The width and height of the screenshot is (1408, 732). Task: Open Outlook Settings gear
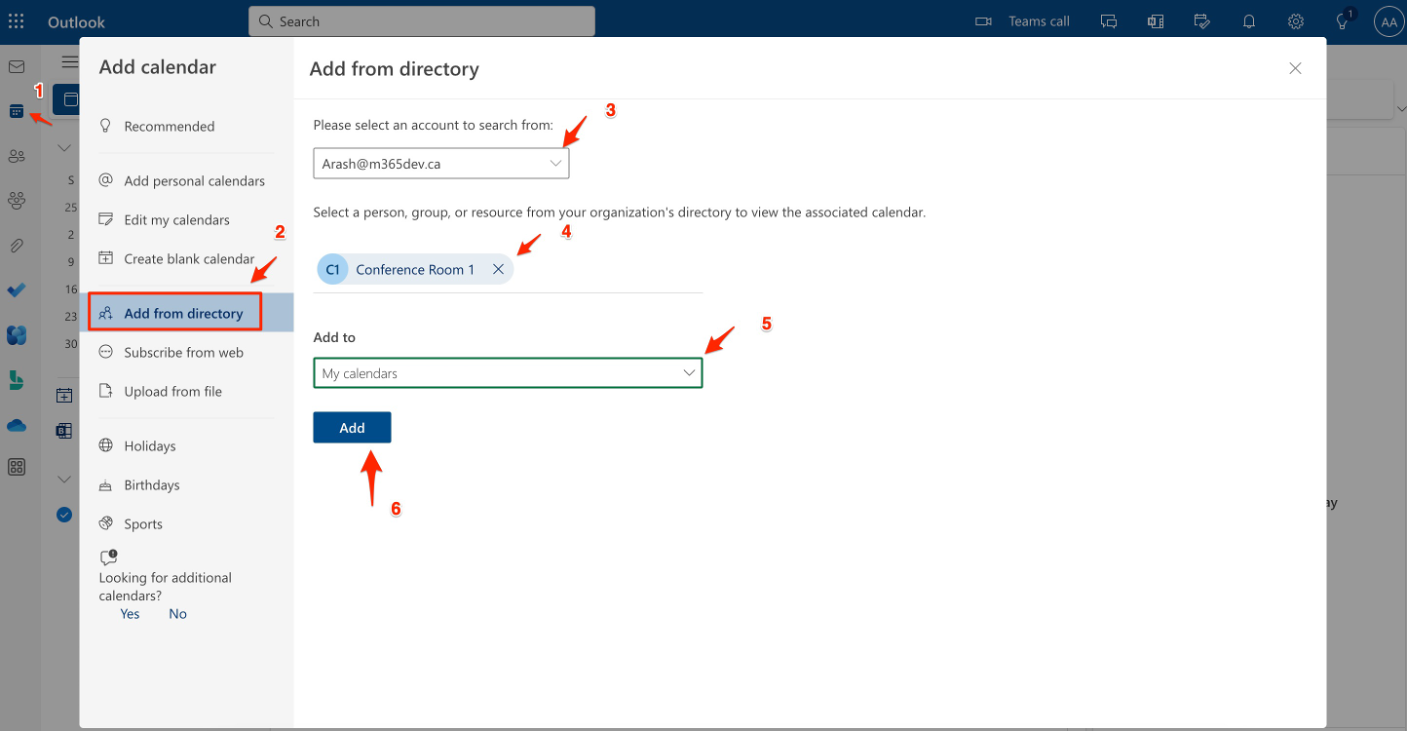[x=1295, y=20]
